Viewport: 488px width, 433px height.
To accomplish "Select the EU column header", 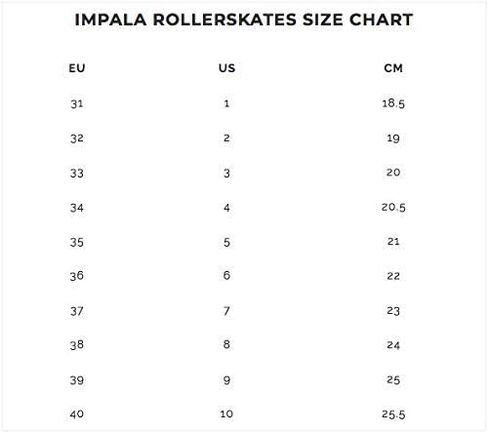I will tap(77, 68).
